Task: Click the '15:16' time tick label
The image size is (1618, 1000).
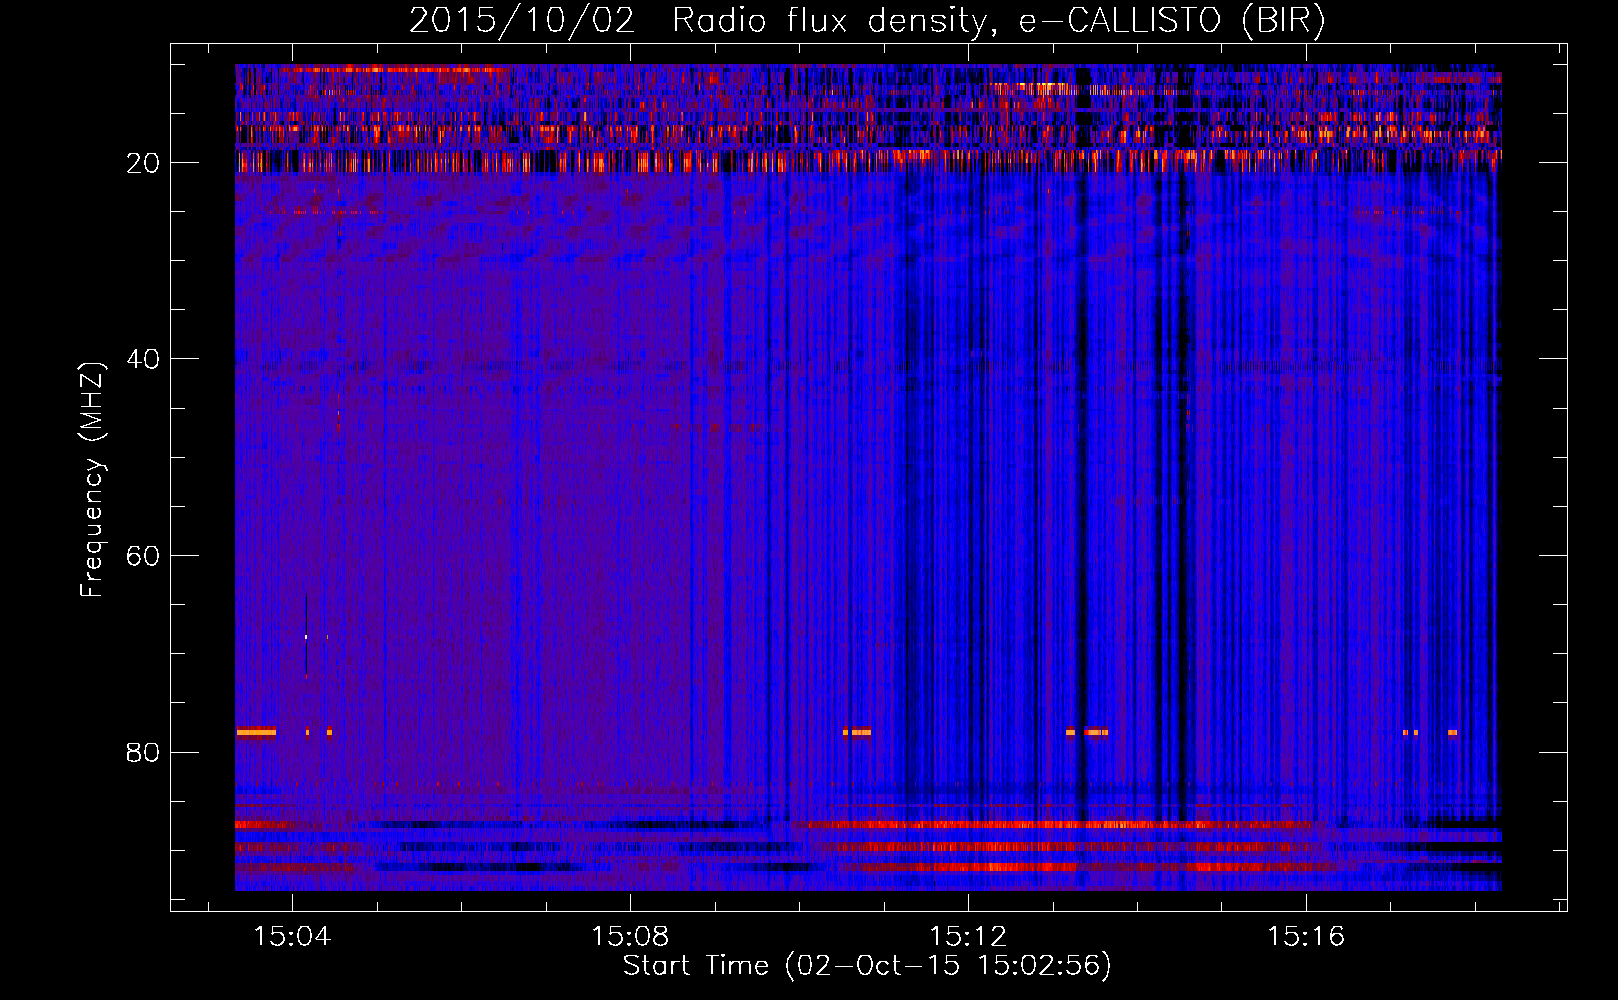Action: [x=1306, y=937]
